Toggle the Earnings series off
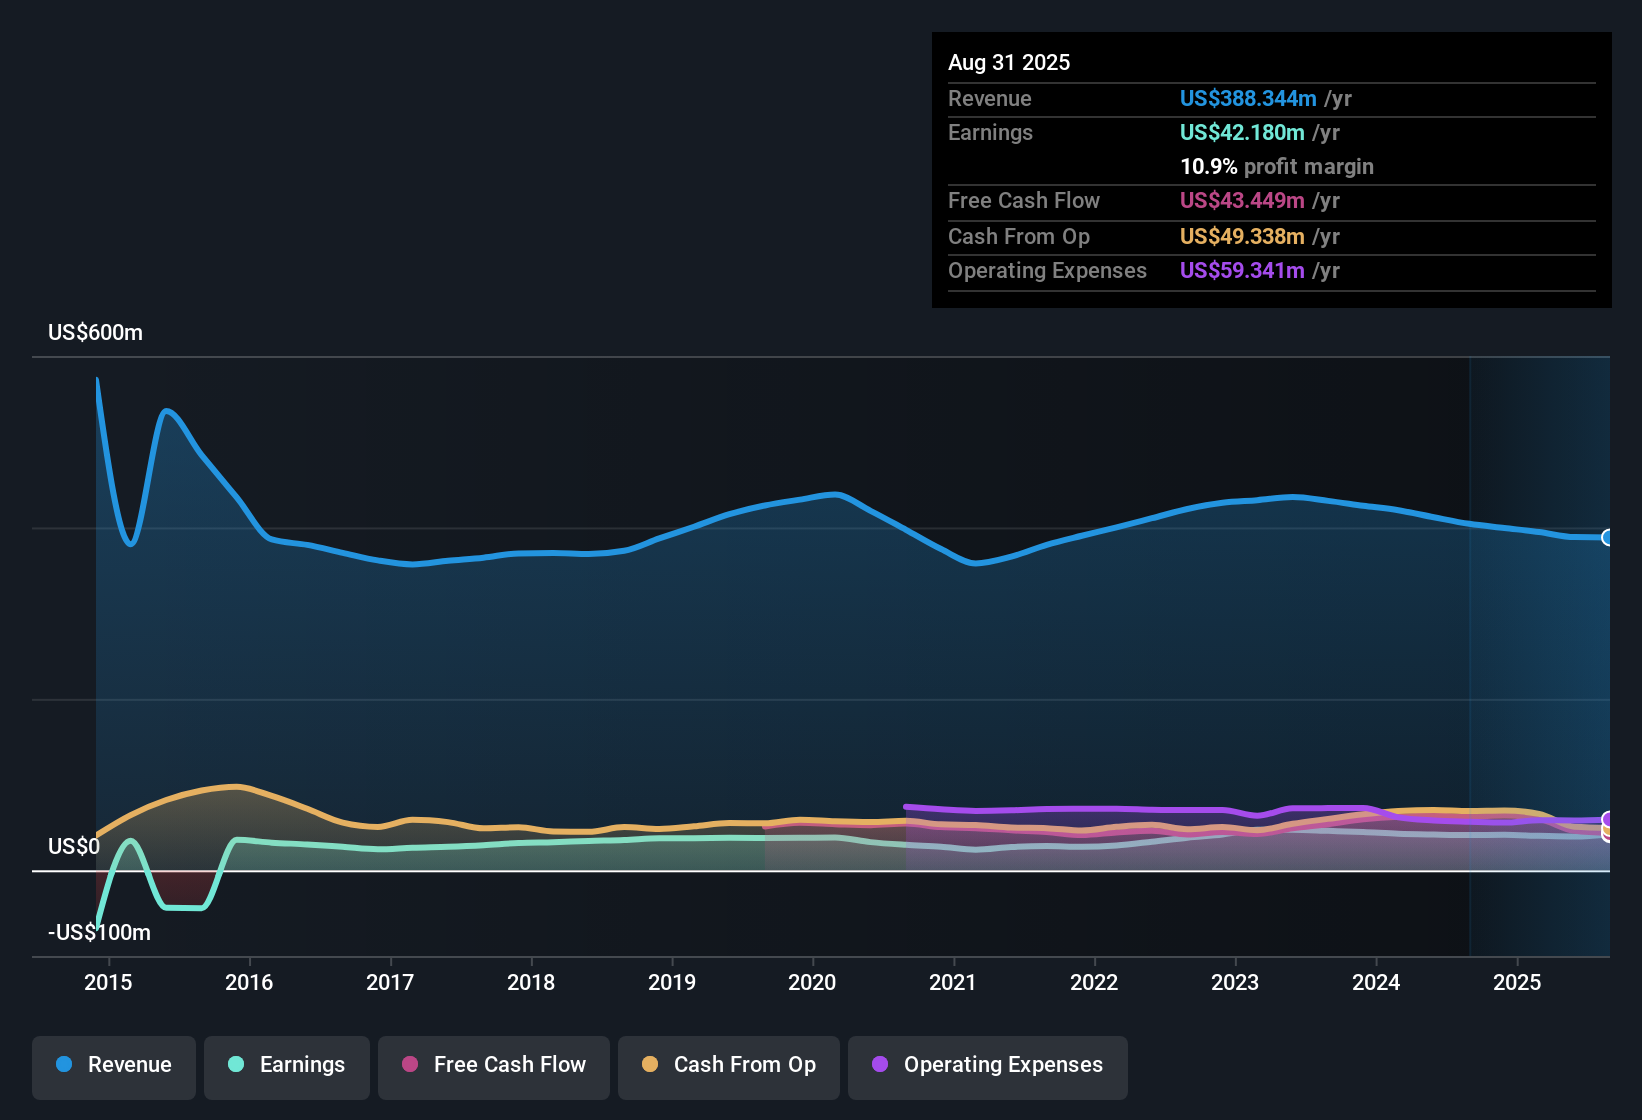The width and height of the screenshot is (1642, 1120). 287,1066
